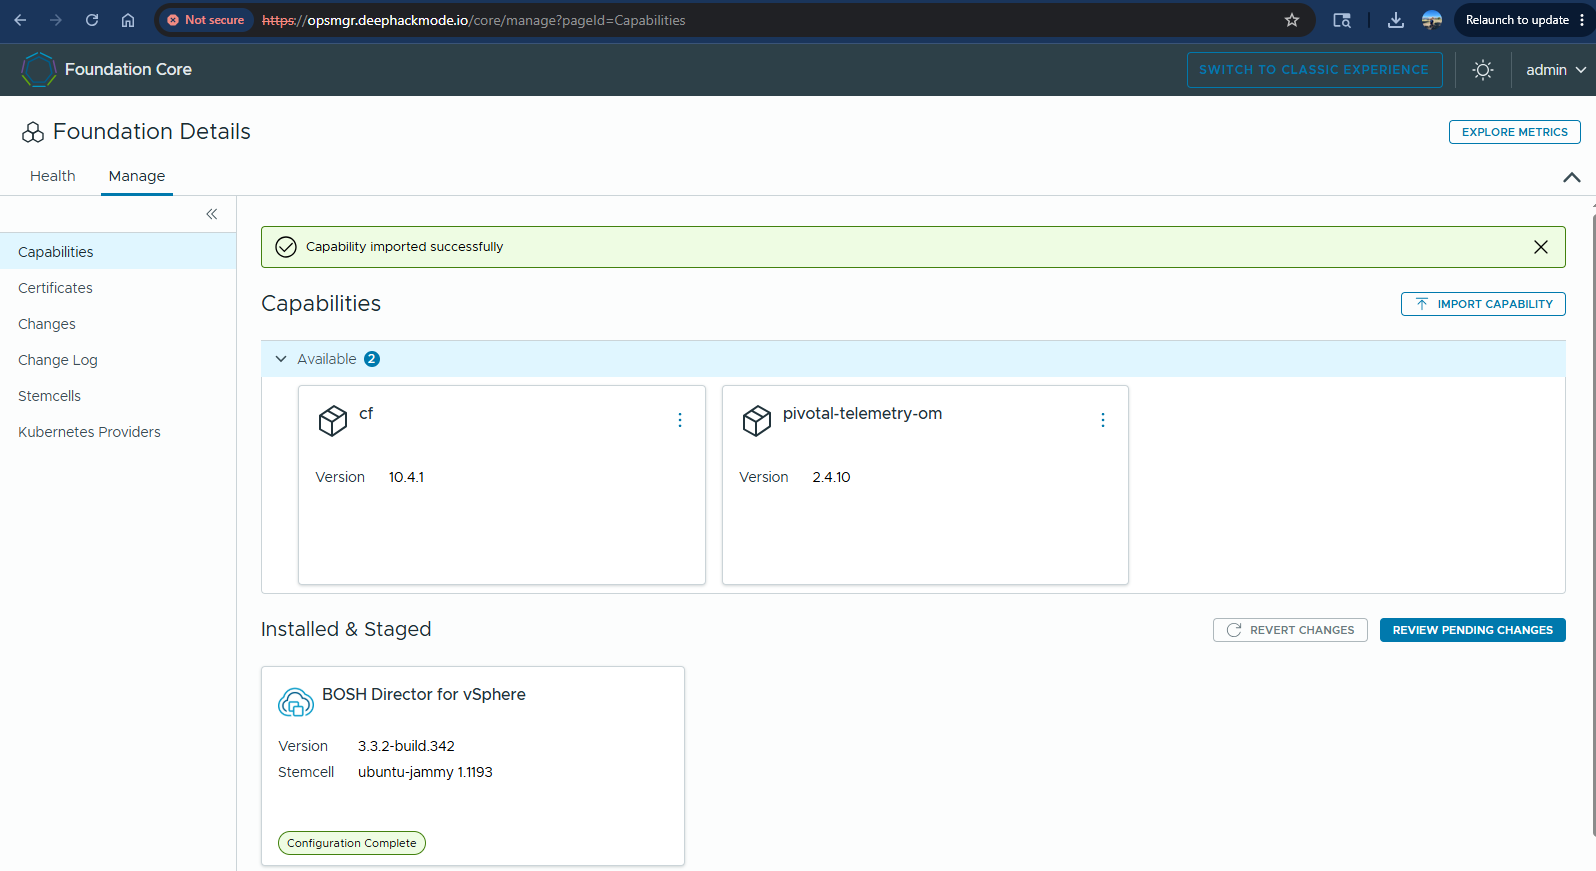Open Stemcells in the sidebar
This screenshot has width=1596, height=871.
pyautogui.click(x=118, y=396)
